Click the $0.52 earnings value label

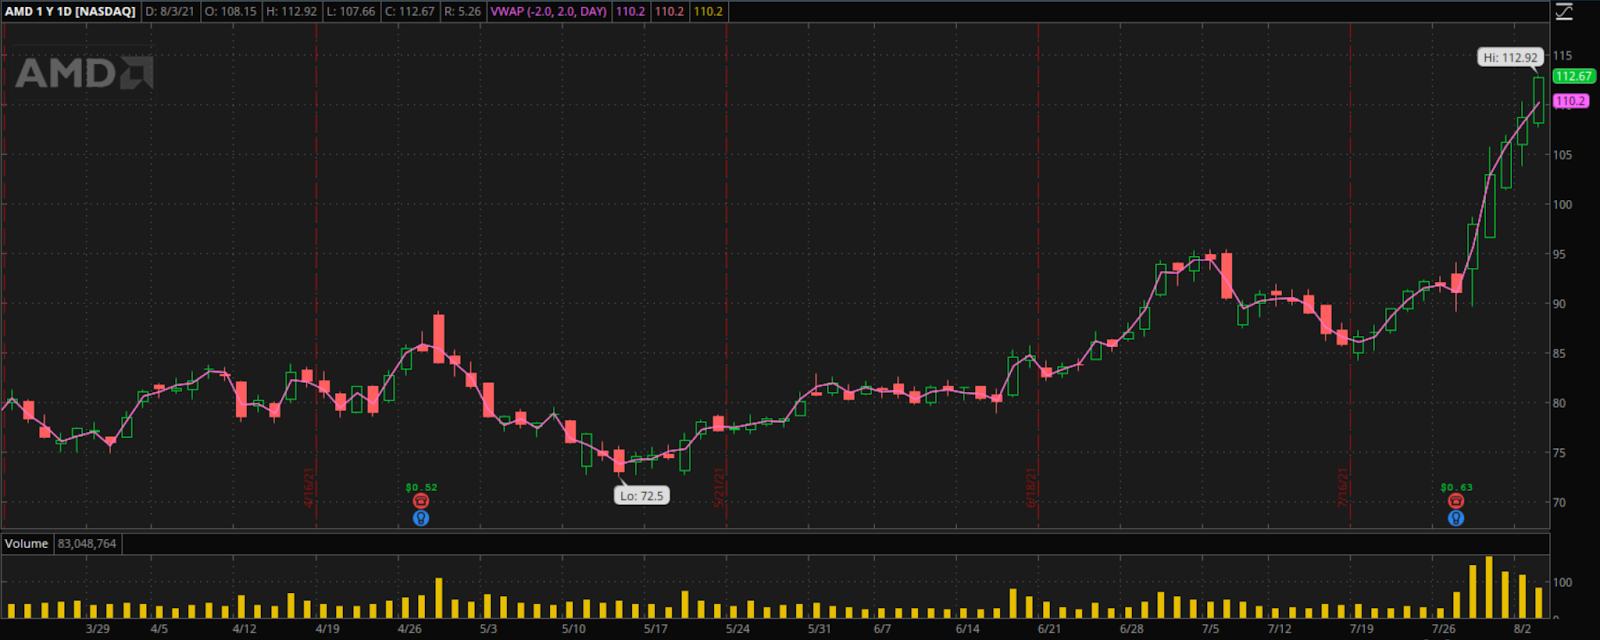(421, 488)
